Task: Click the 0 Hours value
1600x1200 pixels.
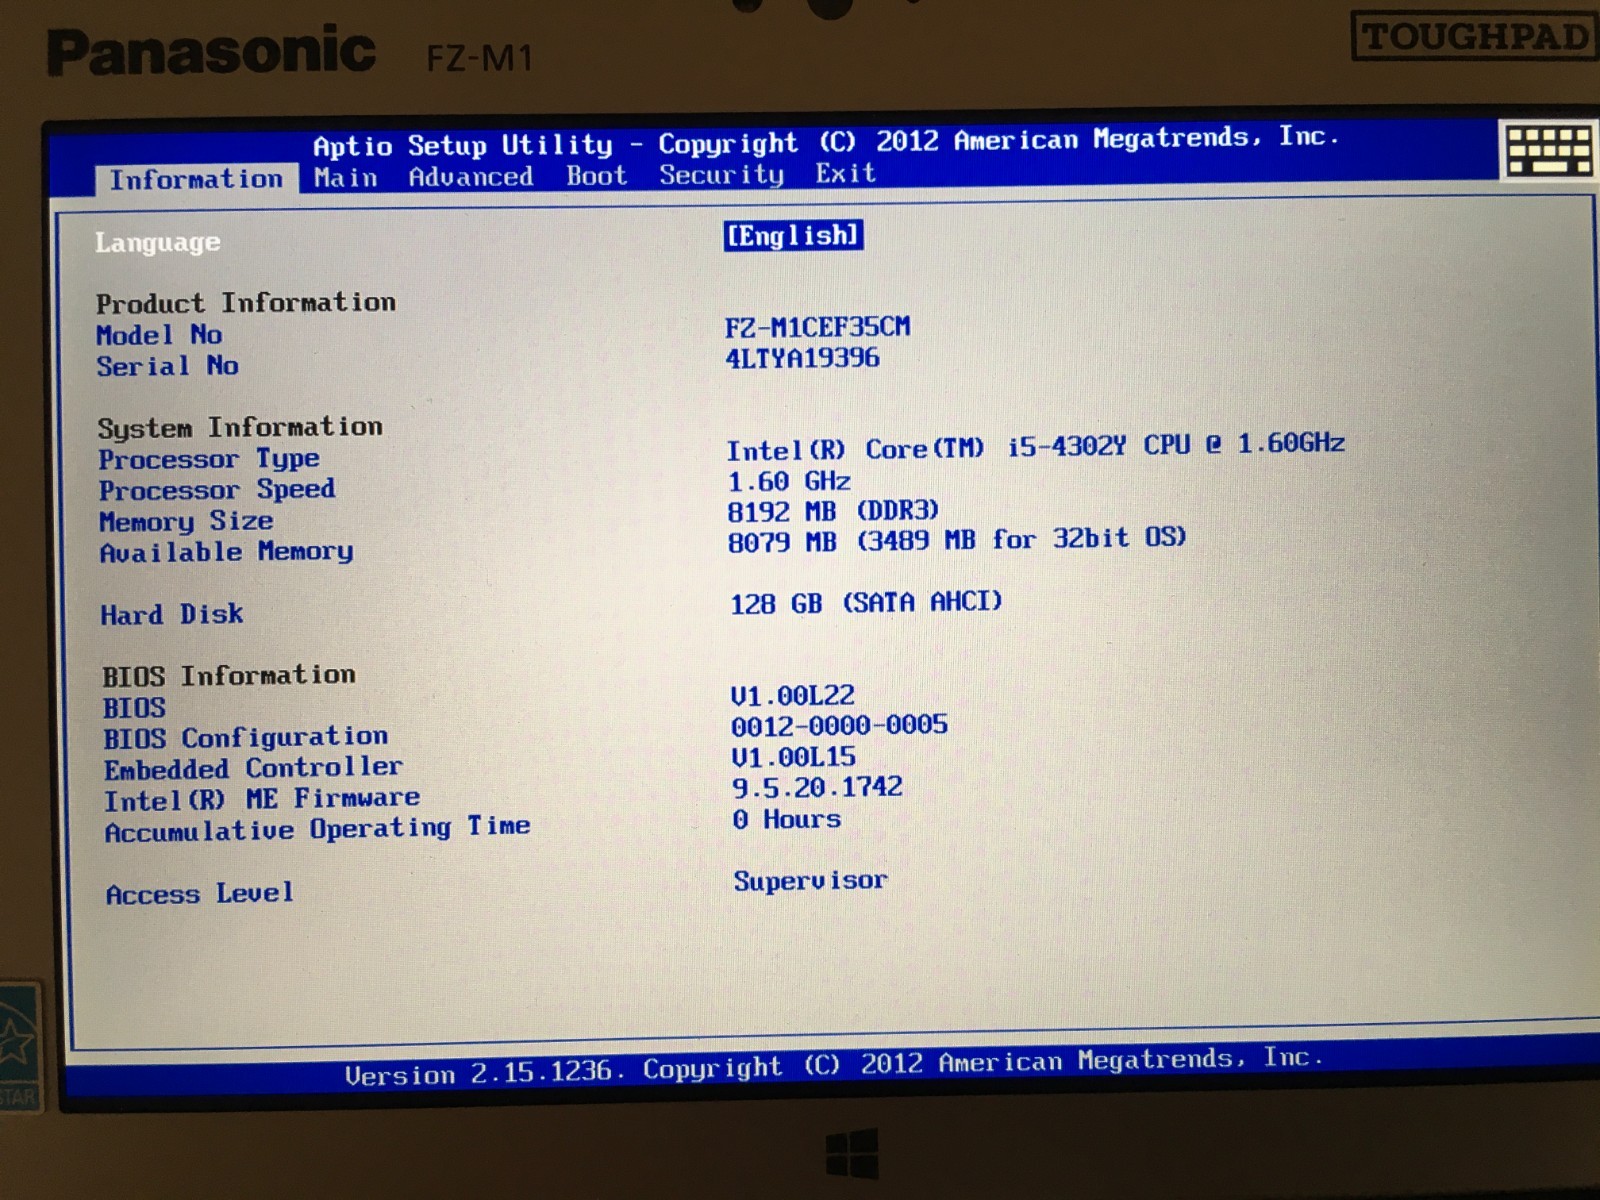Action: (x=787, y=819)
